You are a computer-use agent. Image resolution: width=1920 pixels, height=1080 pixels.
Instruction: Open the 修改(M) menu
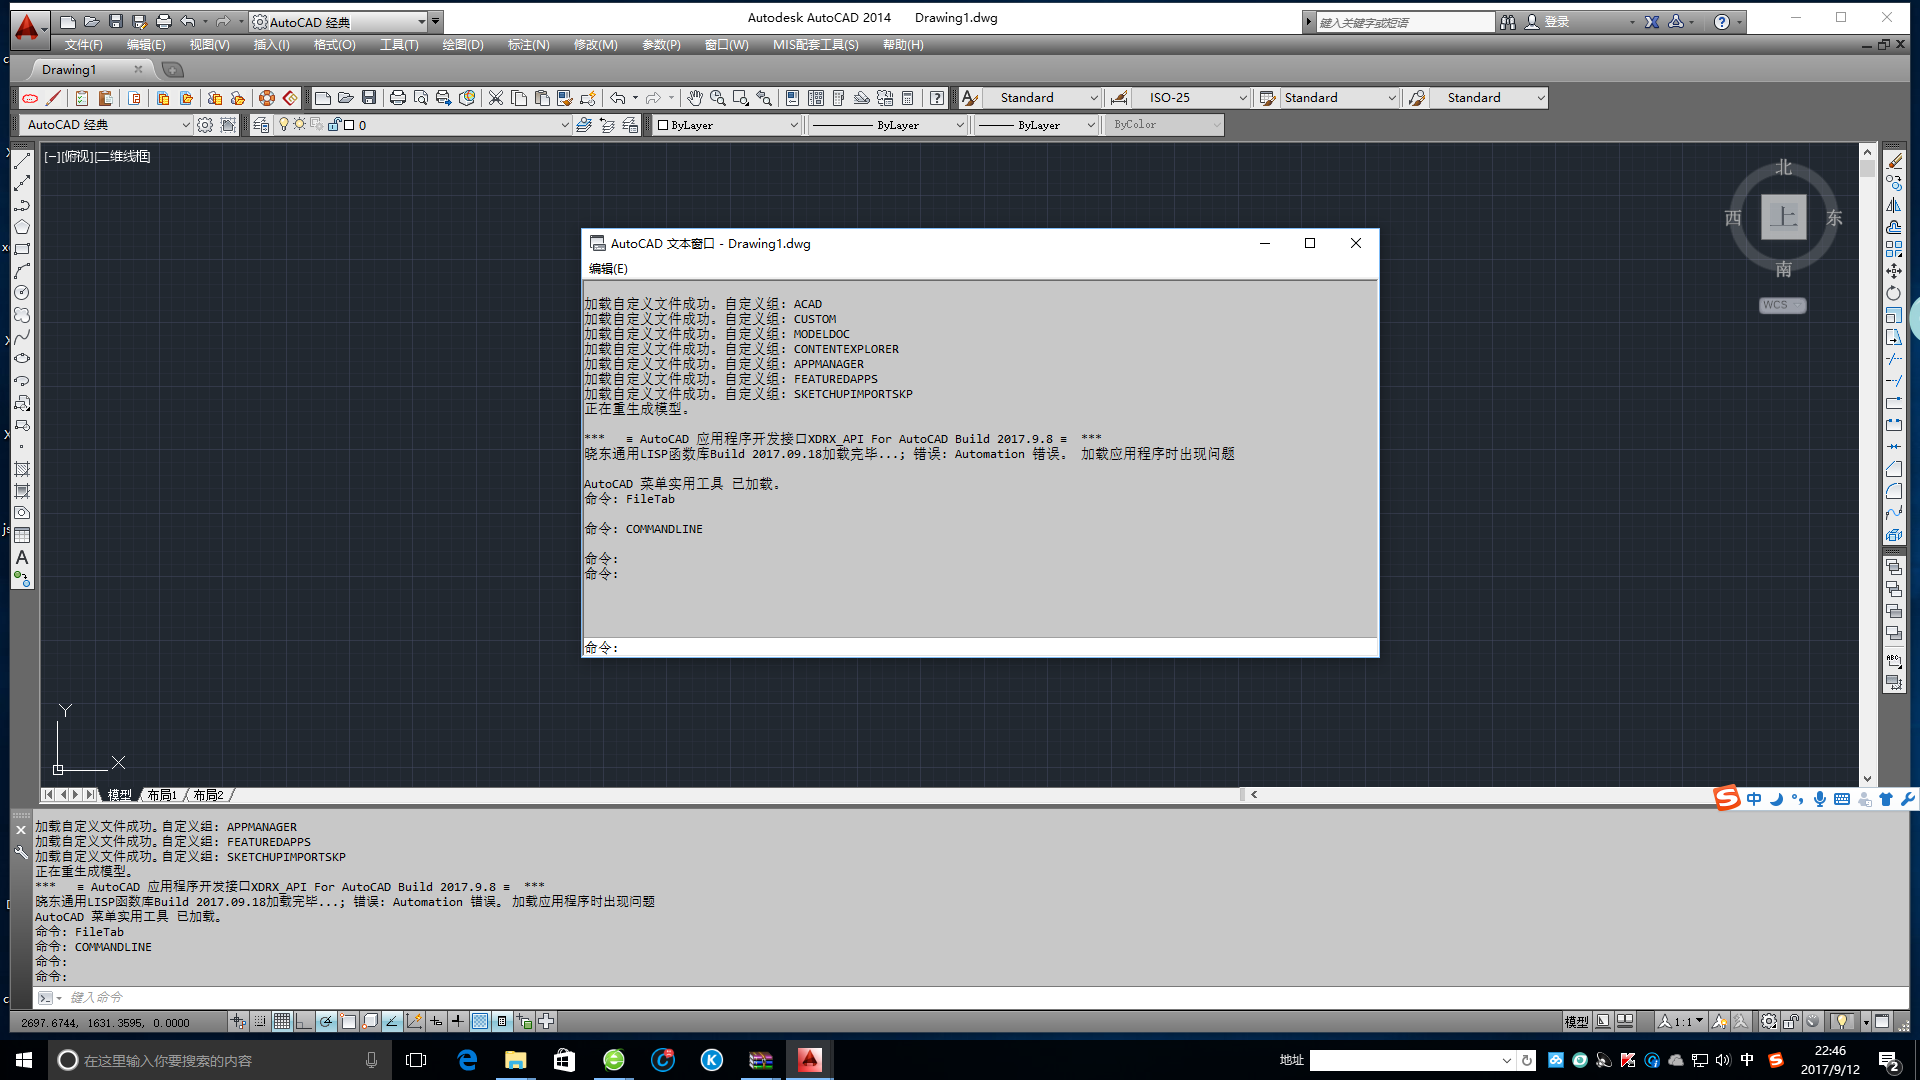(x=596, y=45)
